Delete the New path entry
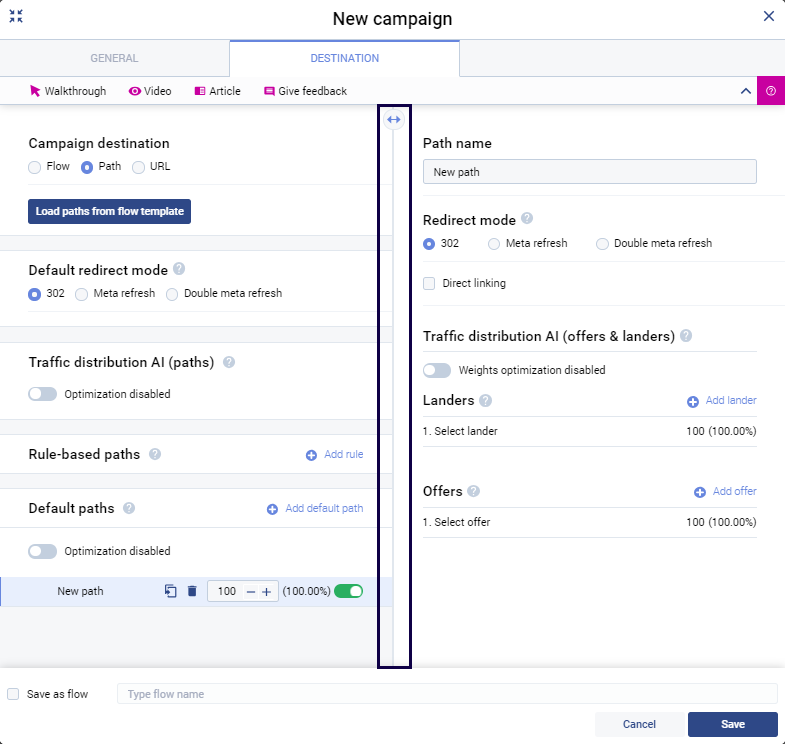The height and width of the screenshot is (744, 785). [x=192, y=592]
